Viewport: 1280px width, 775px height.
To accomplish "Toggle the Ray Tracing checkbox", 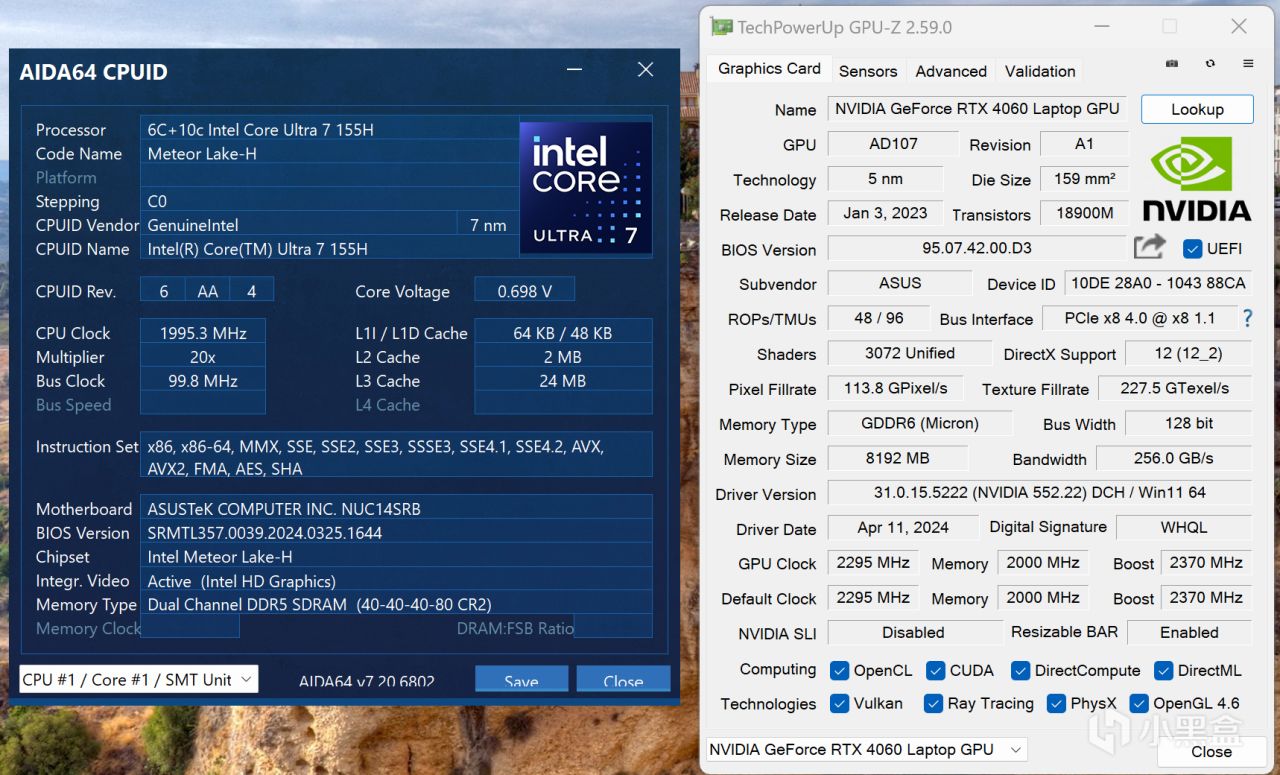I will click(933, 704).
